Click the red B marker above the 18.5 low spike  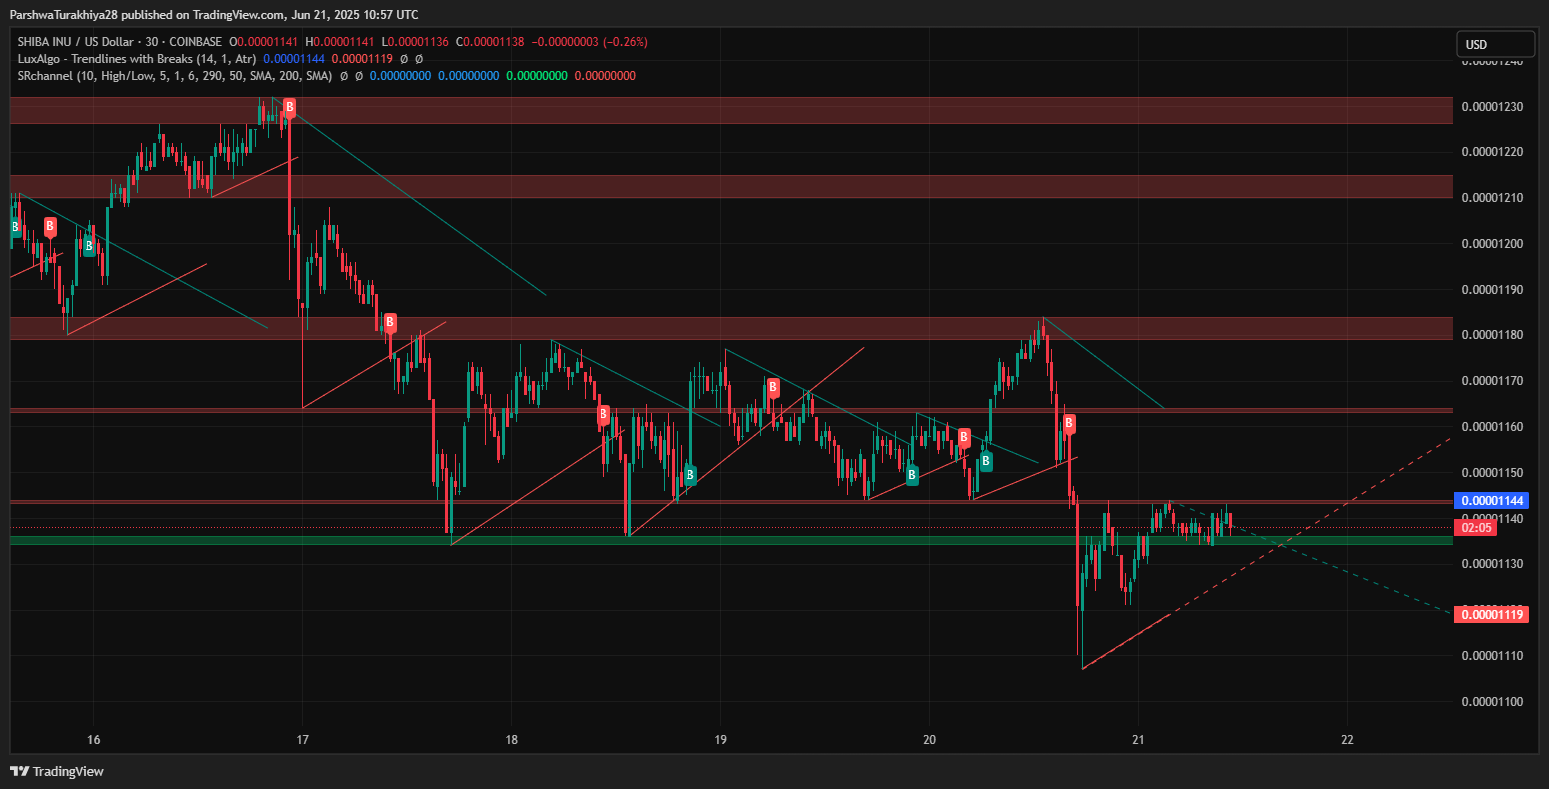coord(603,413)
